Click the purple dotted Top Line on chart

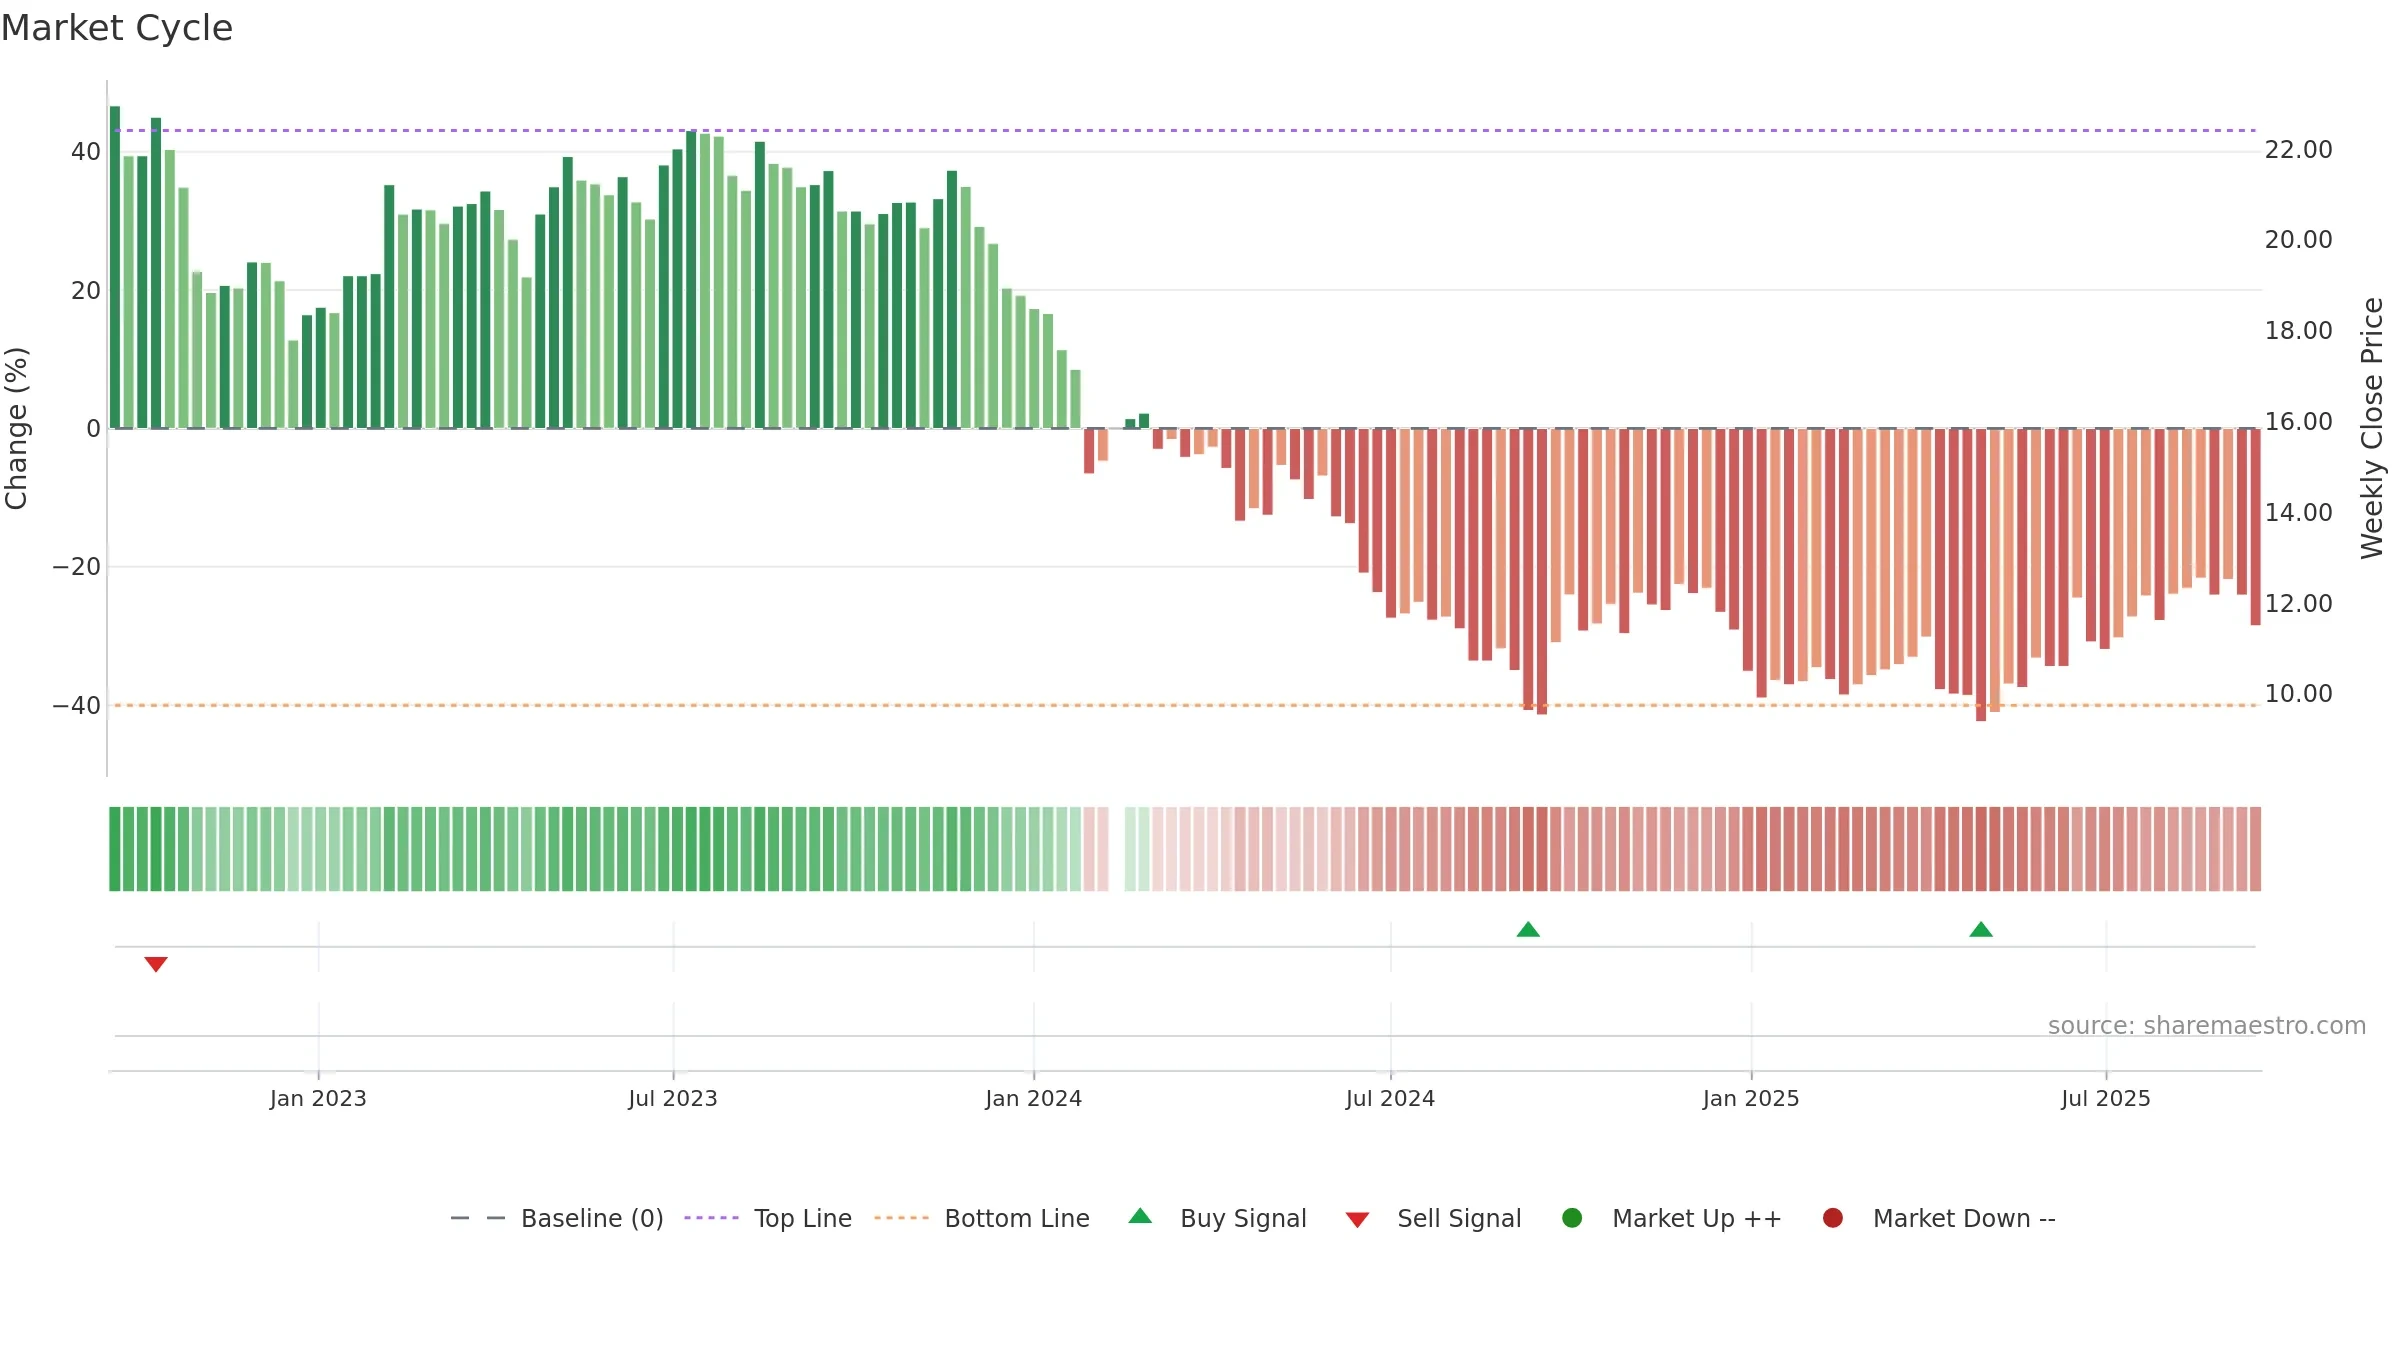1185,130
